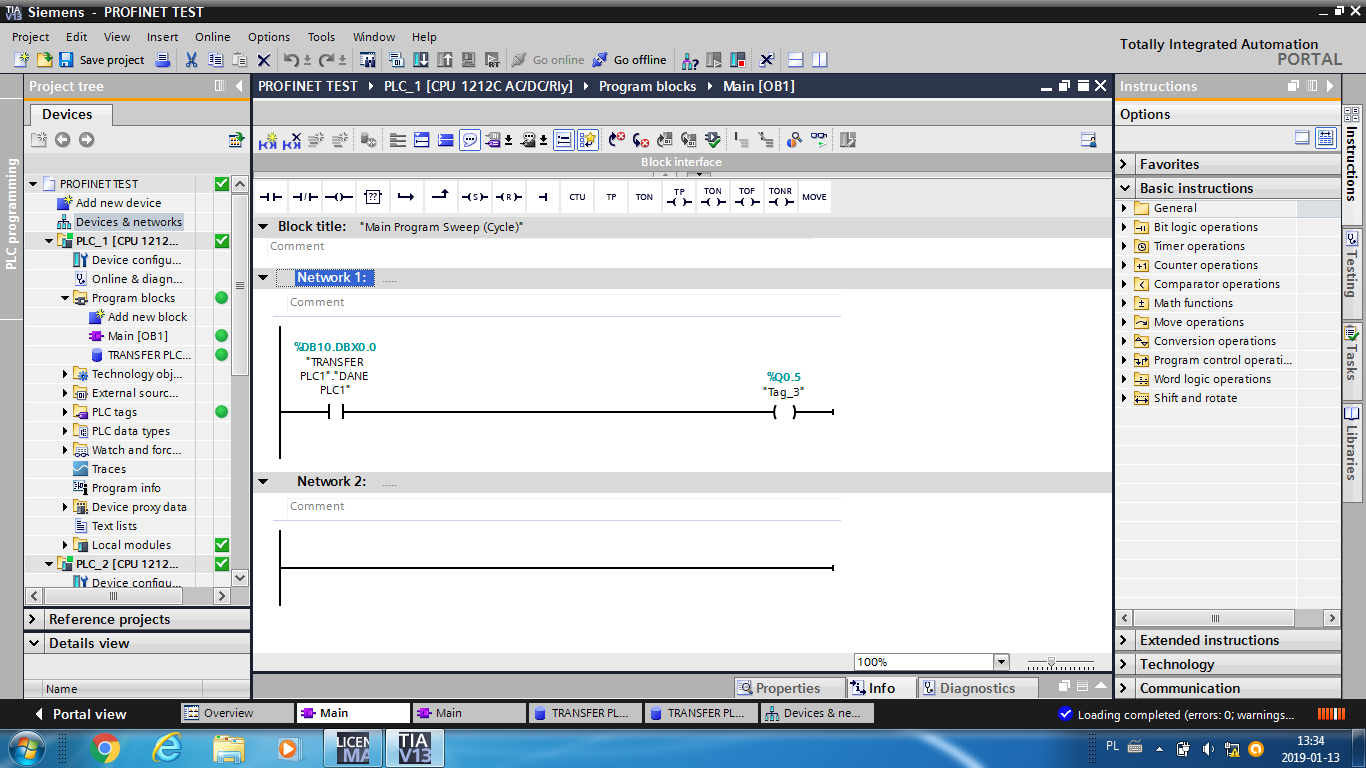Toggle network comments display in editor toolbar
Screen dimensions: 1366x768
pos(564,141)
